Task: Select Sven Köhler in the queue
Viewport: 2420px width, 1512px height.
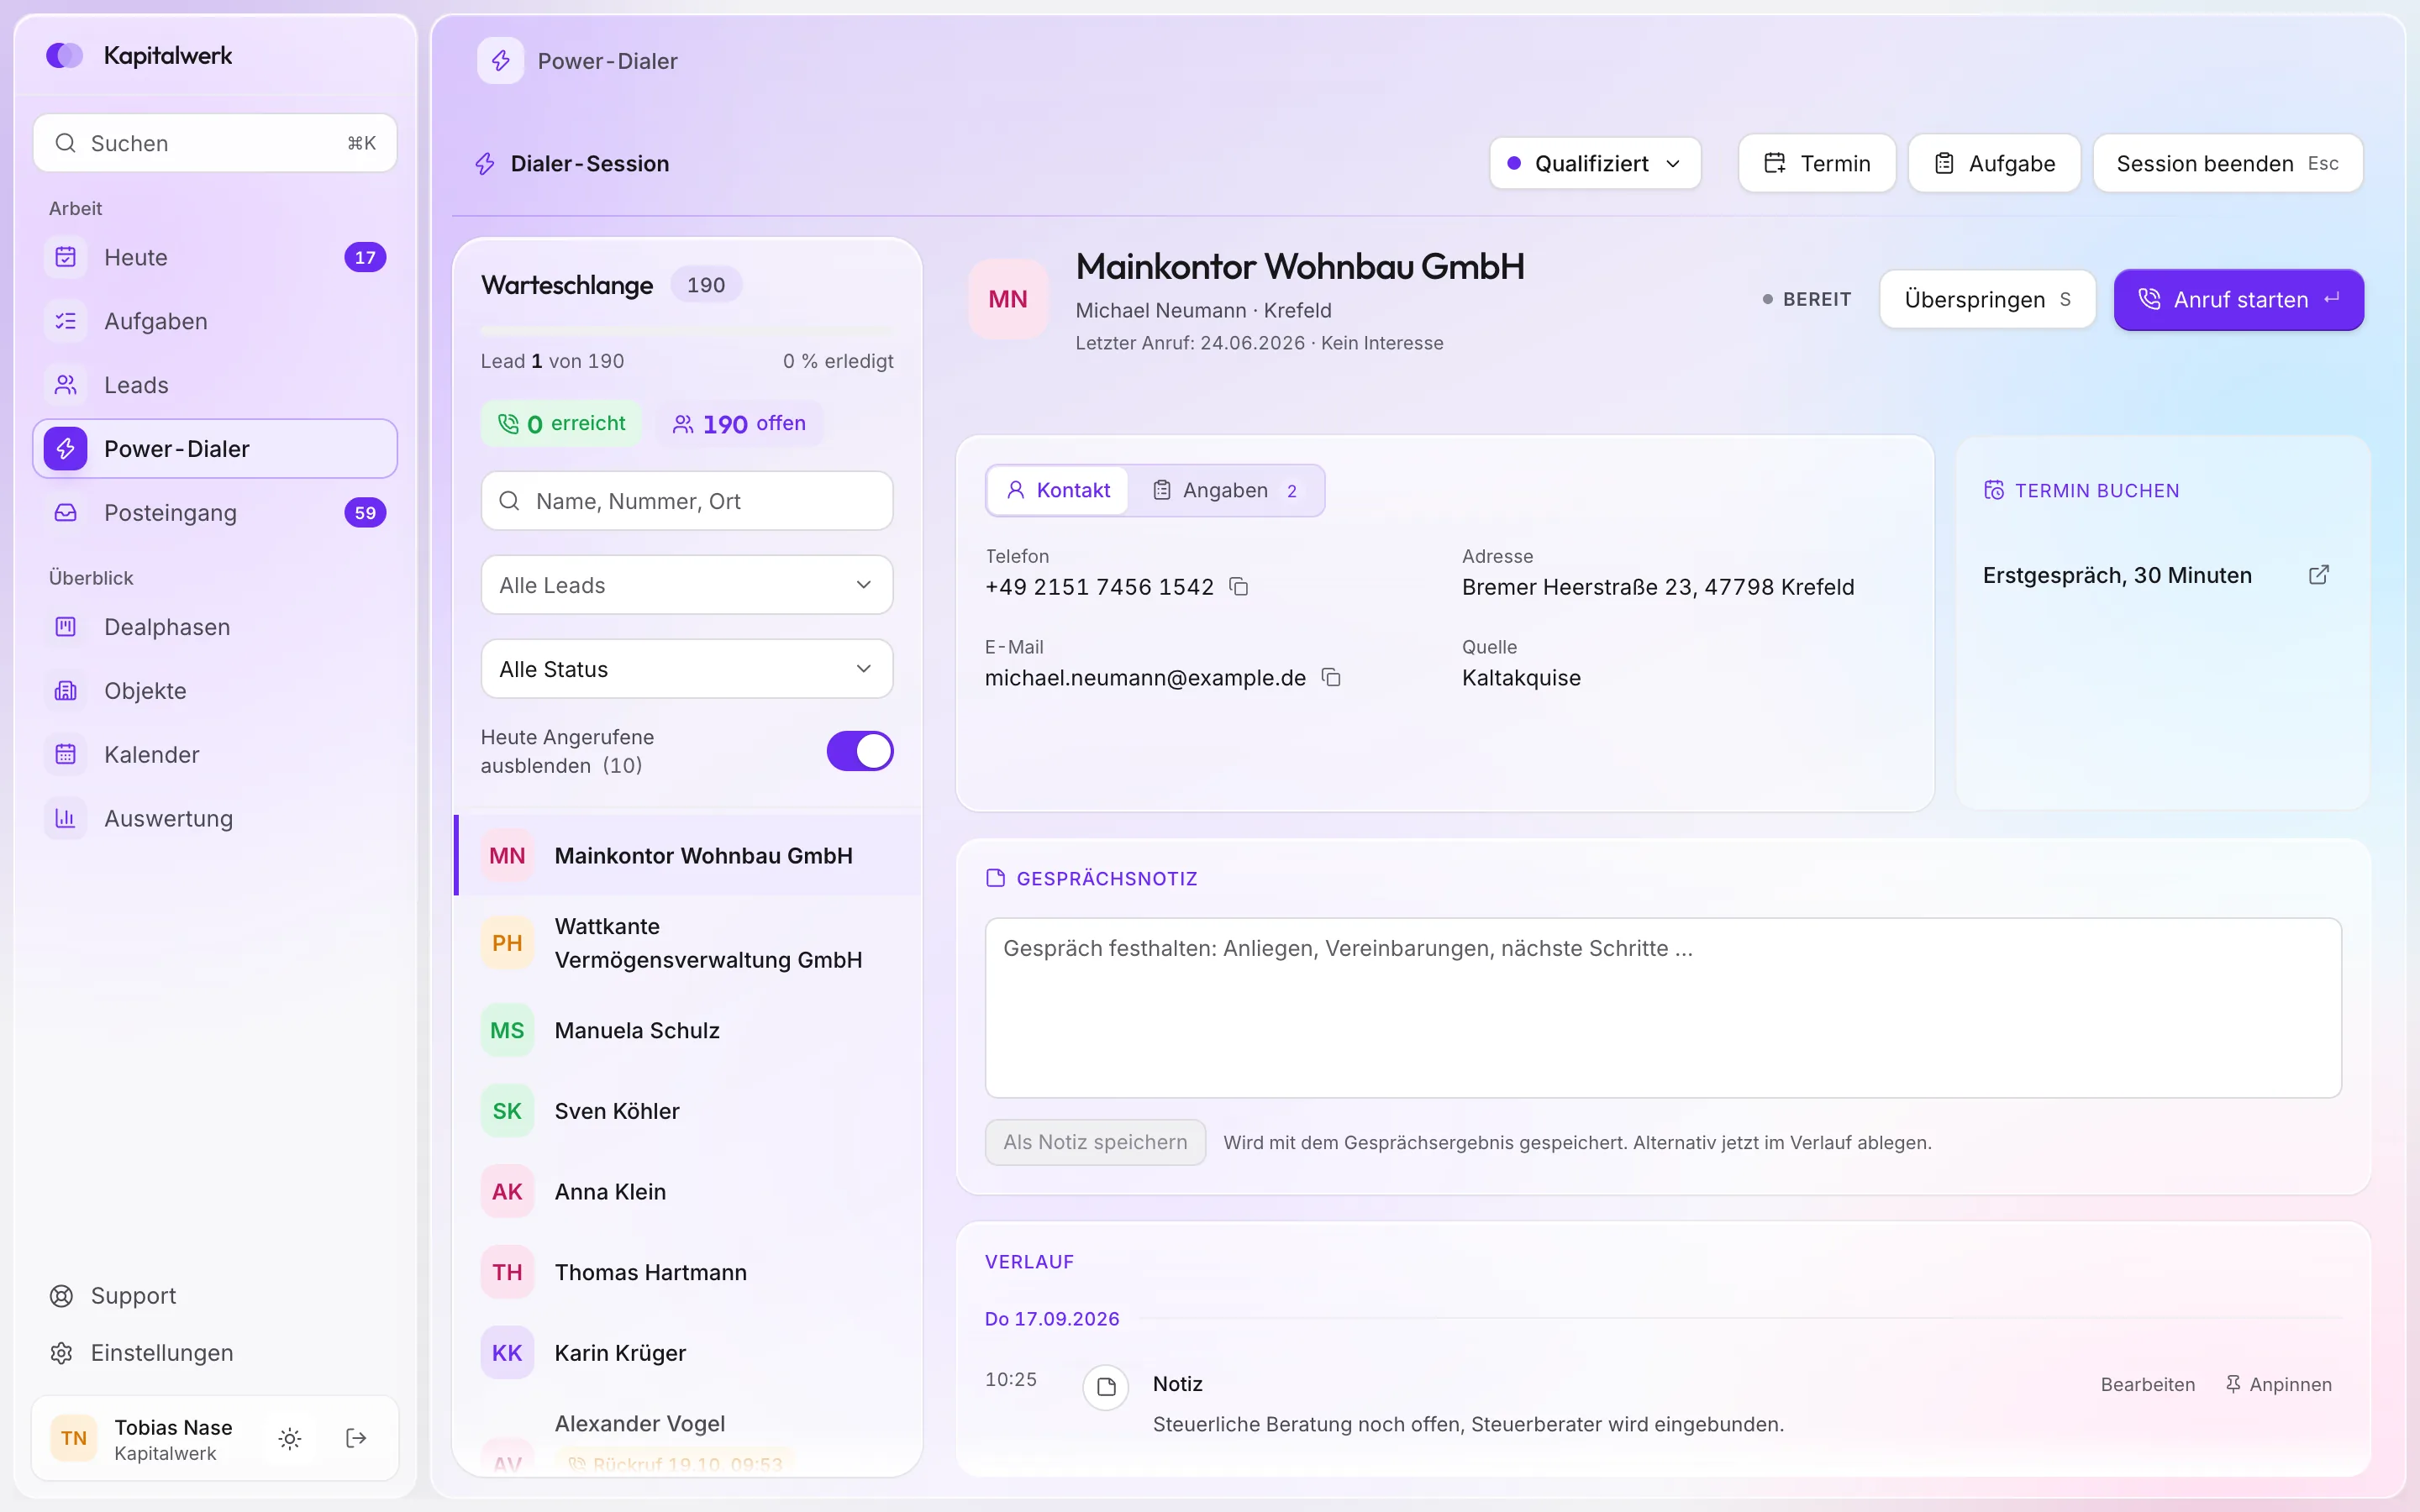Action: (x=688, y=1111)
